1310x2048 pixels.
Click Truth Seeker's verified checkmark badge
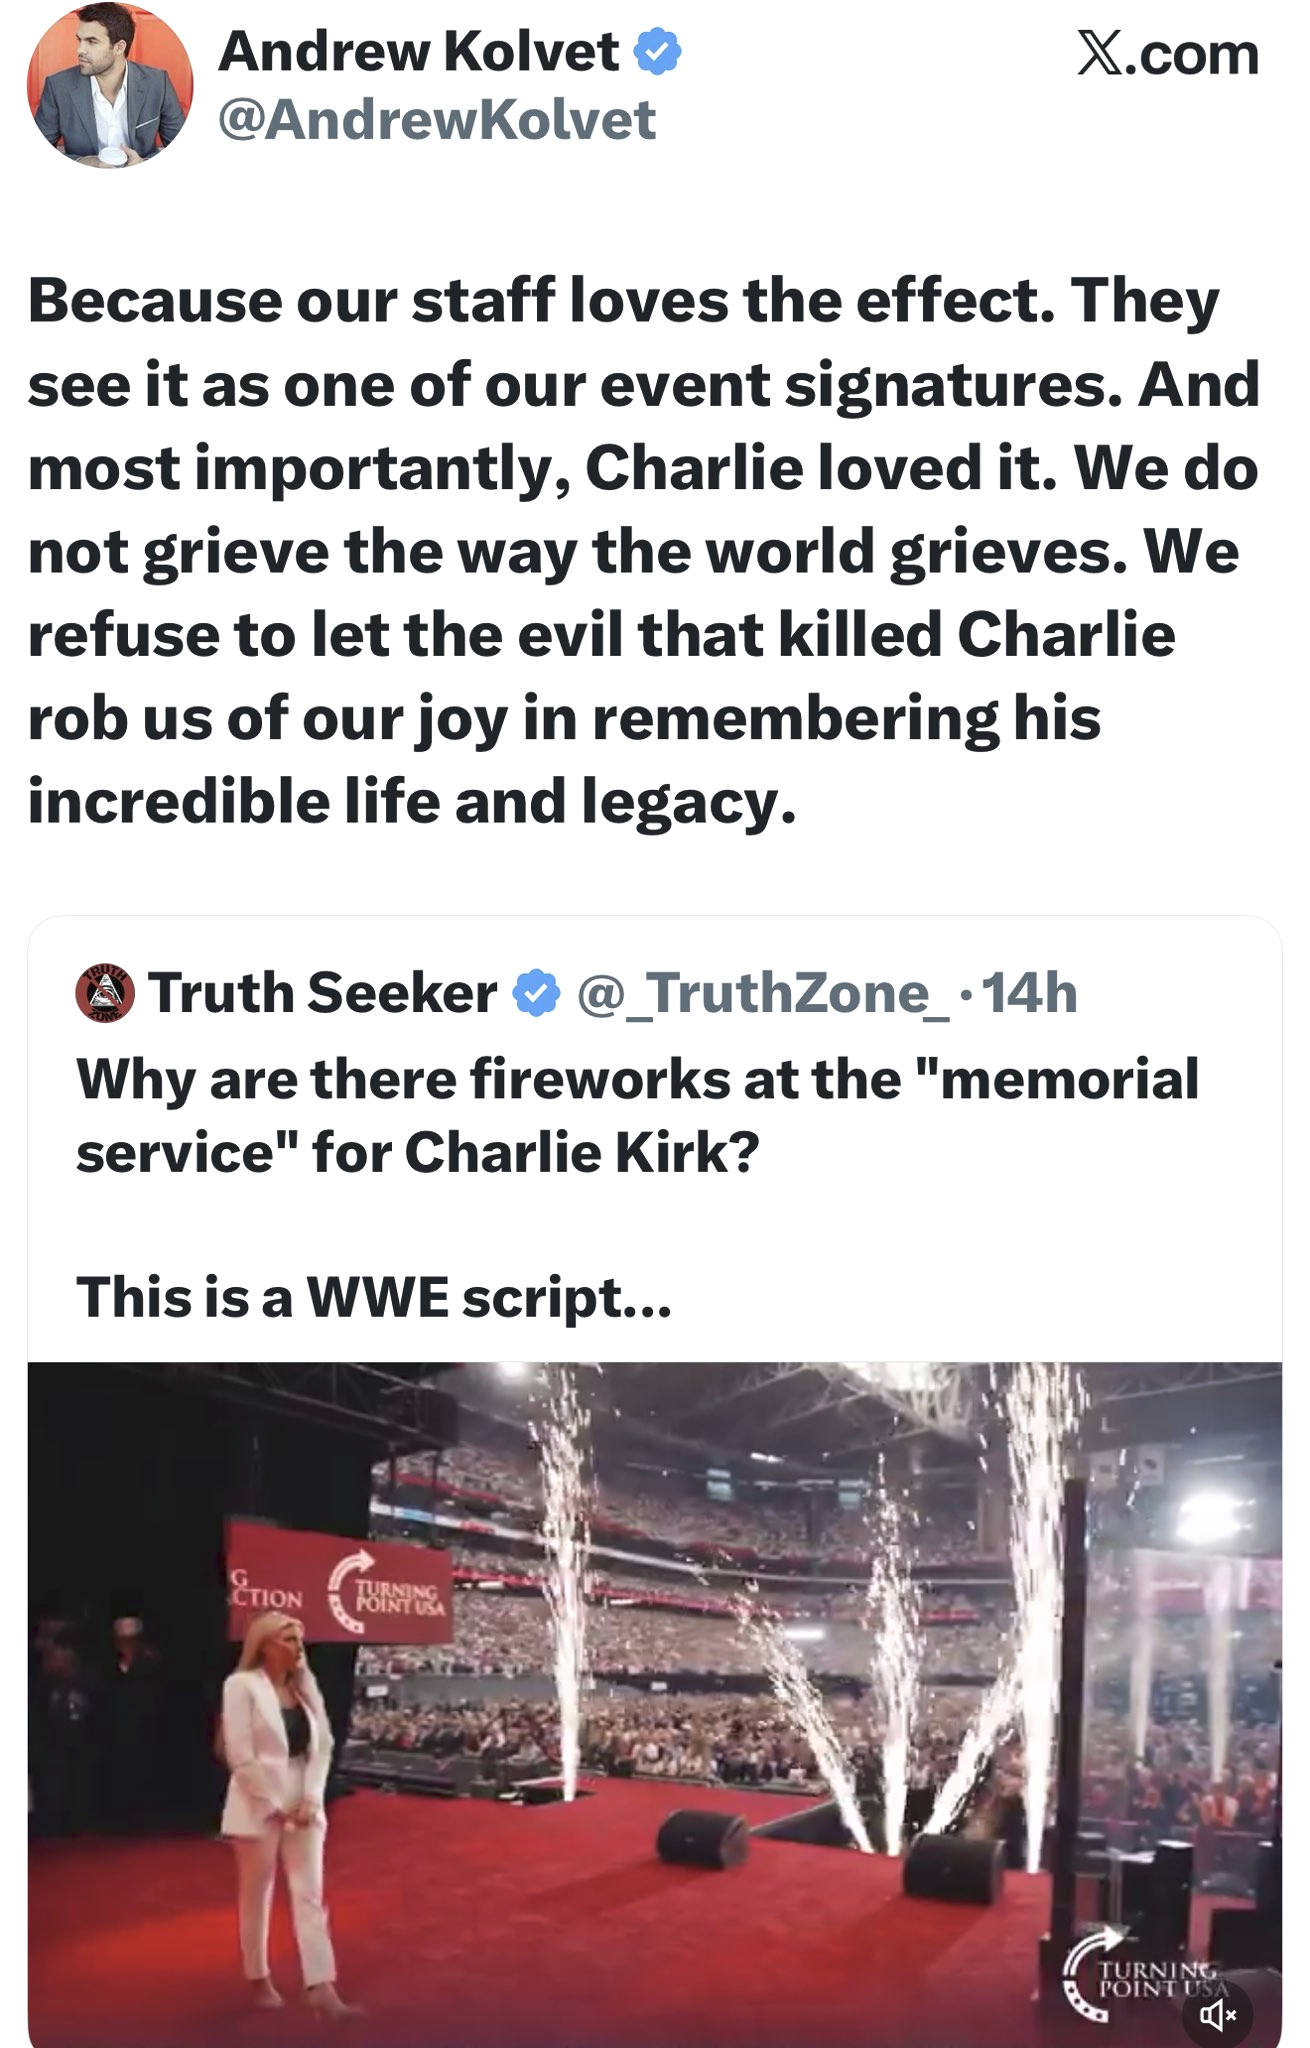(537, 993)
